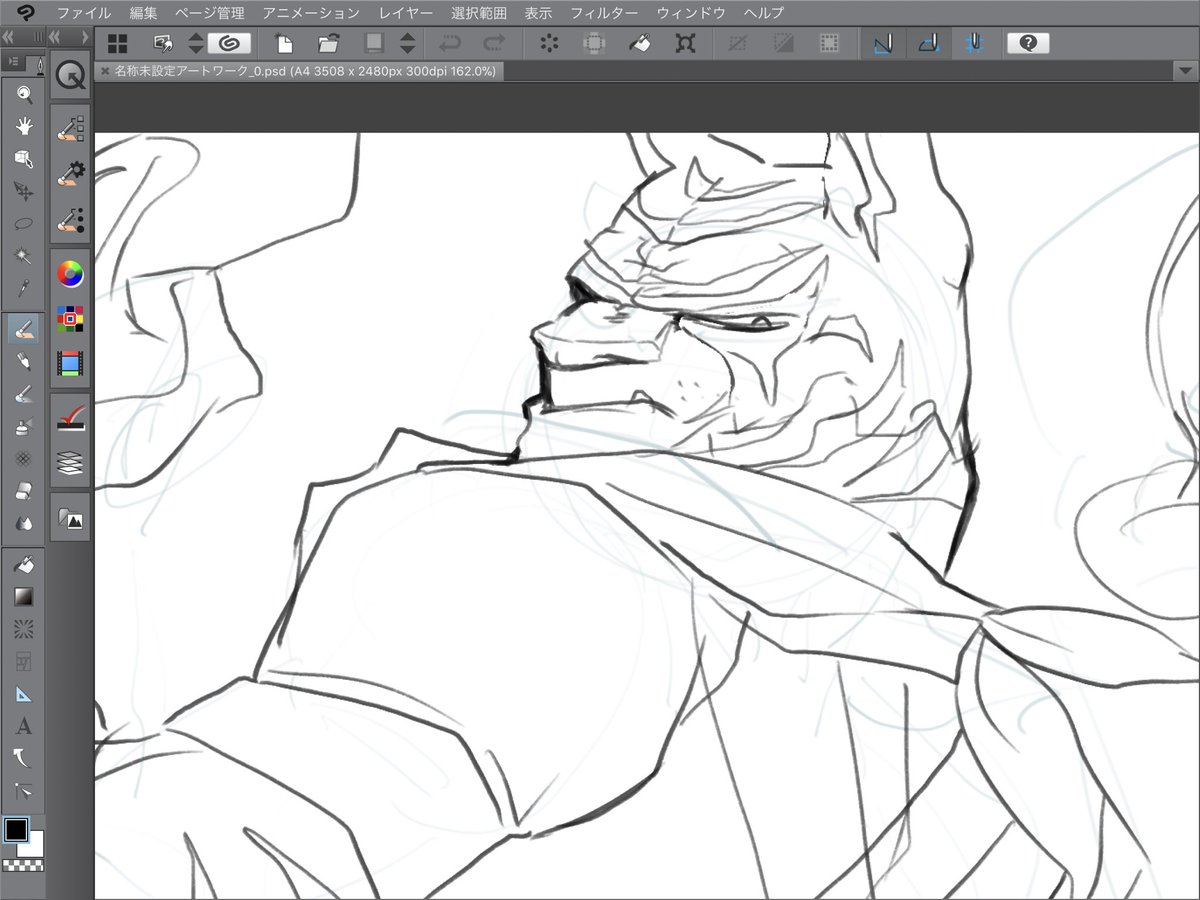1200x900 pixels.
Task: Toggle snap to ruler
Action: (882, 43)
